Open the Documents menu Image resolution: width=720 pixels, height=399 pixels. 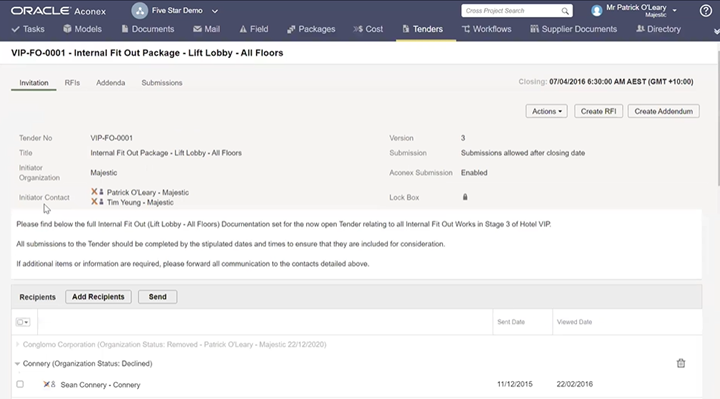tap(147, 29)
